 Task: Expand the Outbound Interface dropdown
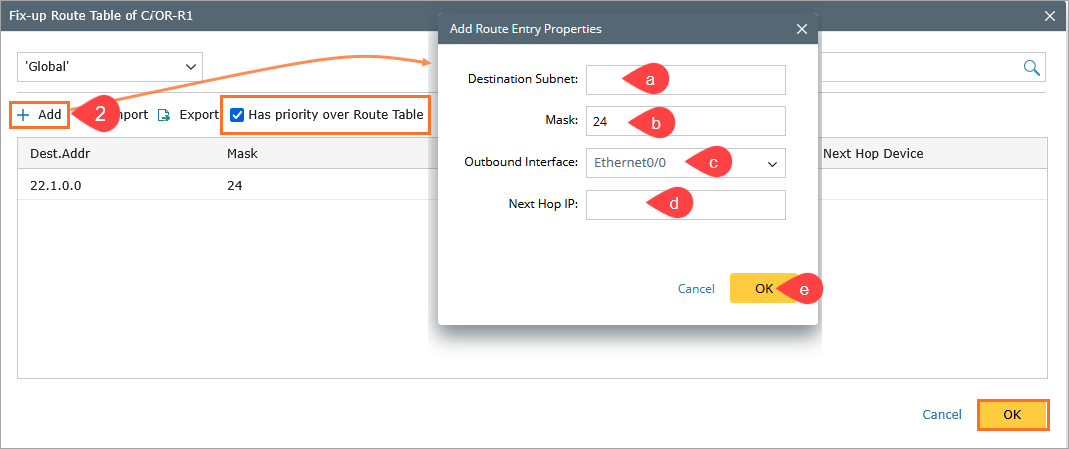click(x=772, y=162)
